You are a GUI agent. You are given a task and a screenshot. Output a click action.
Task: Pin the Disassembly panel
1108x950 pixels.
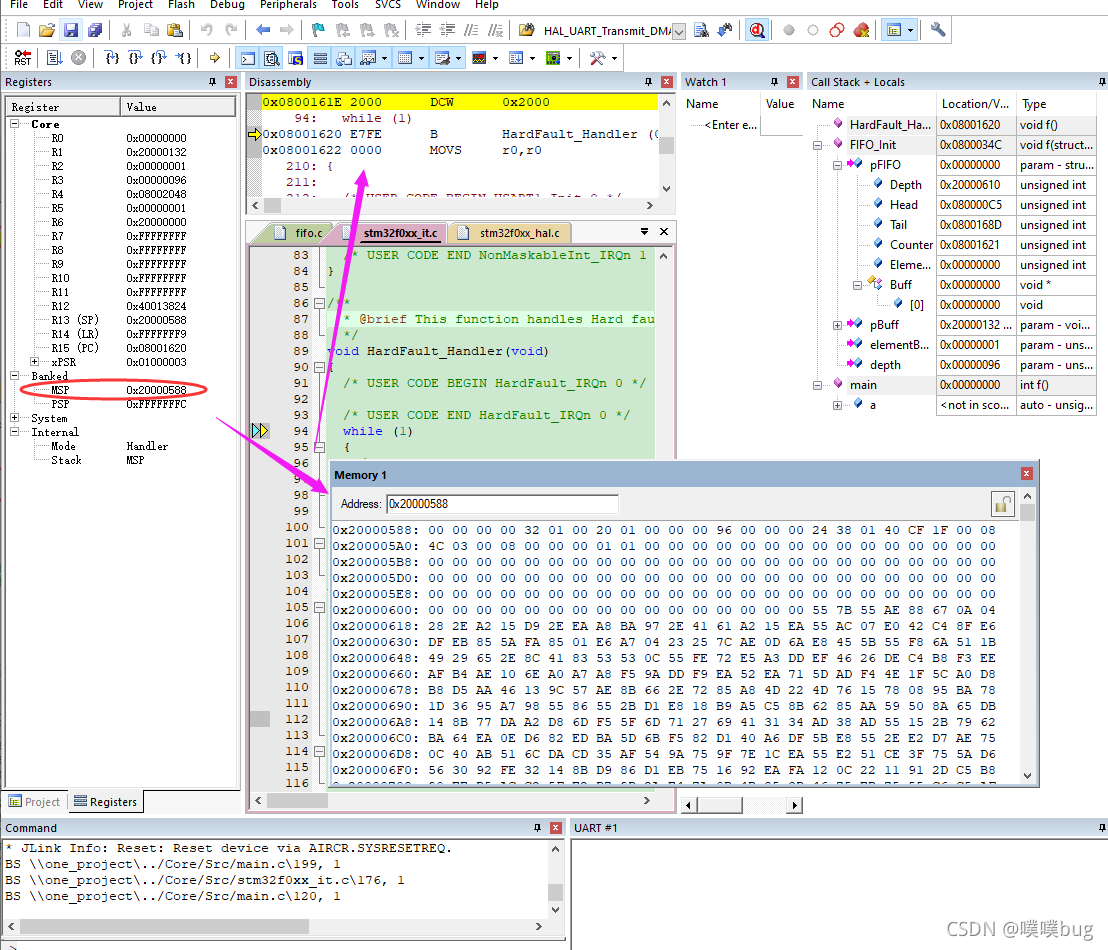648,82
